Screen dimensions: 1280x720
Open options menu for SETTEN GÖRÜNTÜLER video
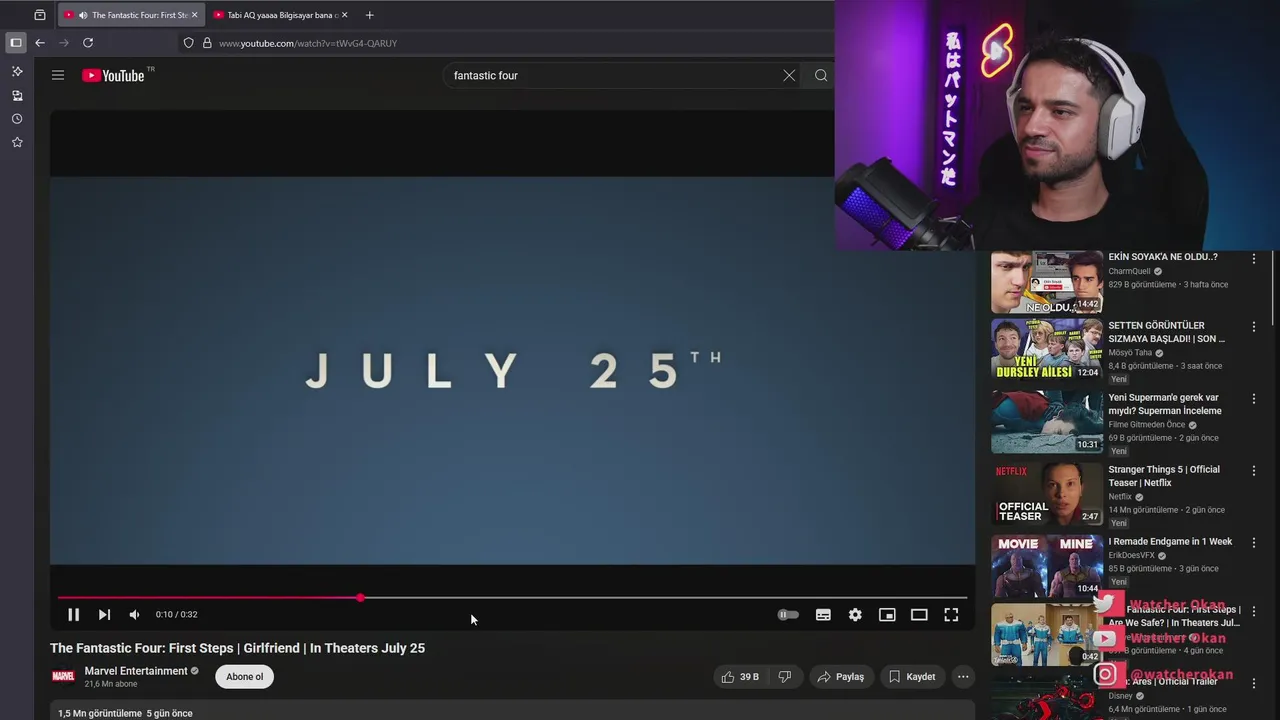[x=1253, y=327]
